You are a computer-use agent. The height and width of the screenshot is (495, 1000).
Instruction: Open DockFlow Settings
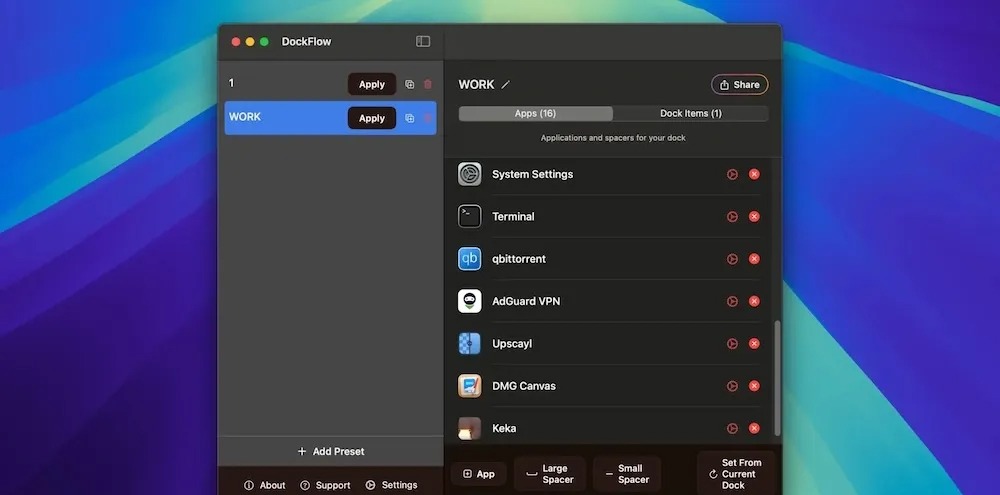392,485
